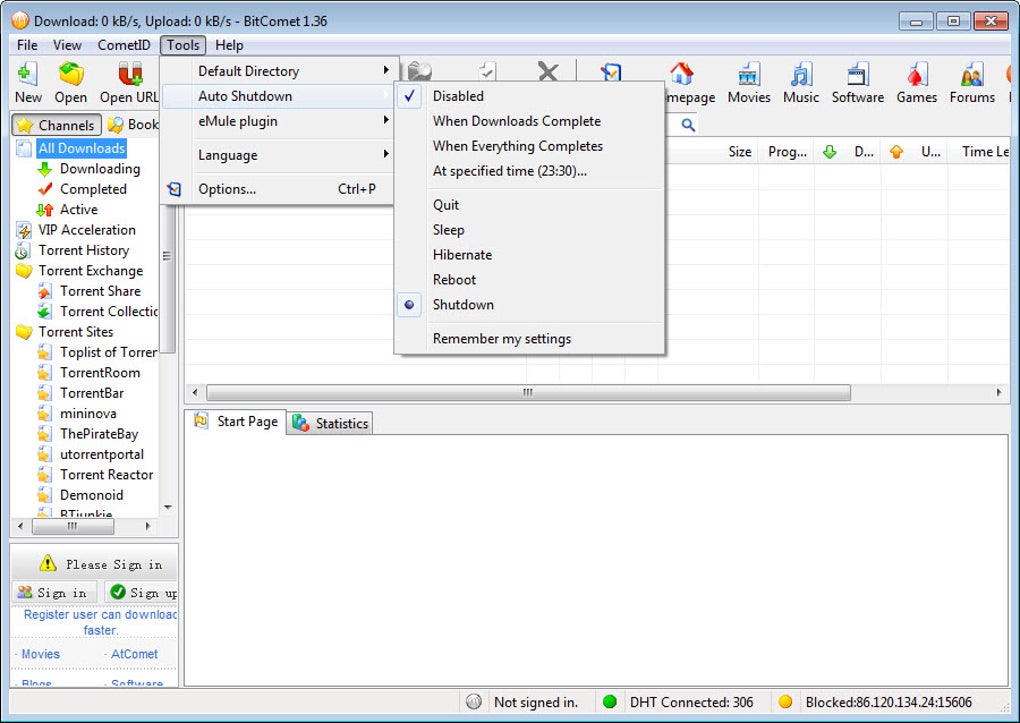Select the Quit action
This screenshot has width=1020, height=723.
[x=530, y=204]
